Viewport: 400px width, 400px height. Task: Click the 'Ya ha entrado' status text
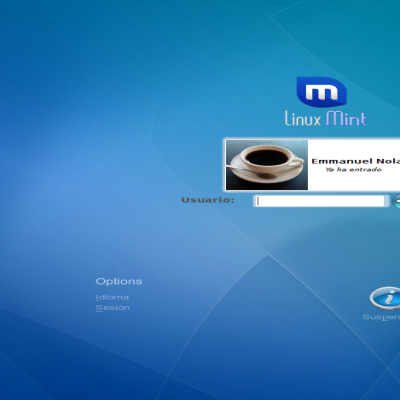click(x=353, y=170)
